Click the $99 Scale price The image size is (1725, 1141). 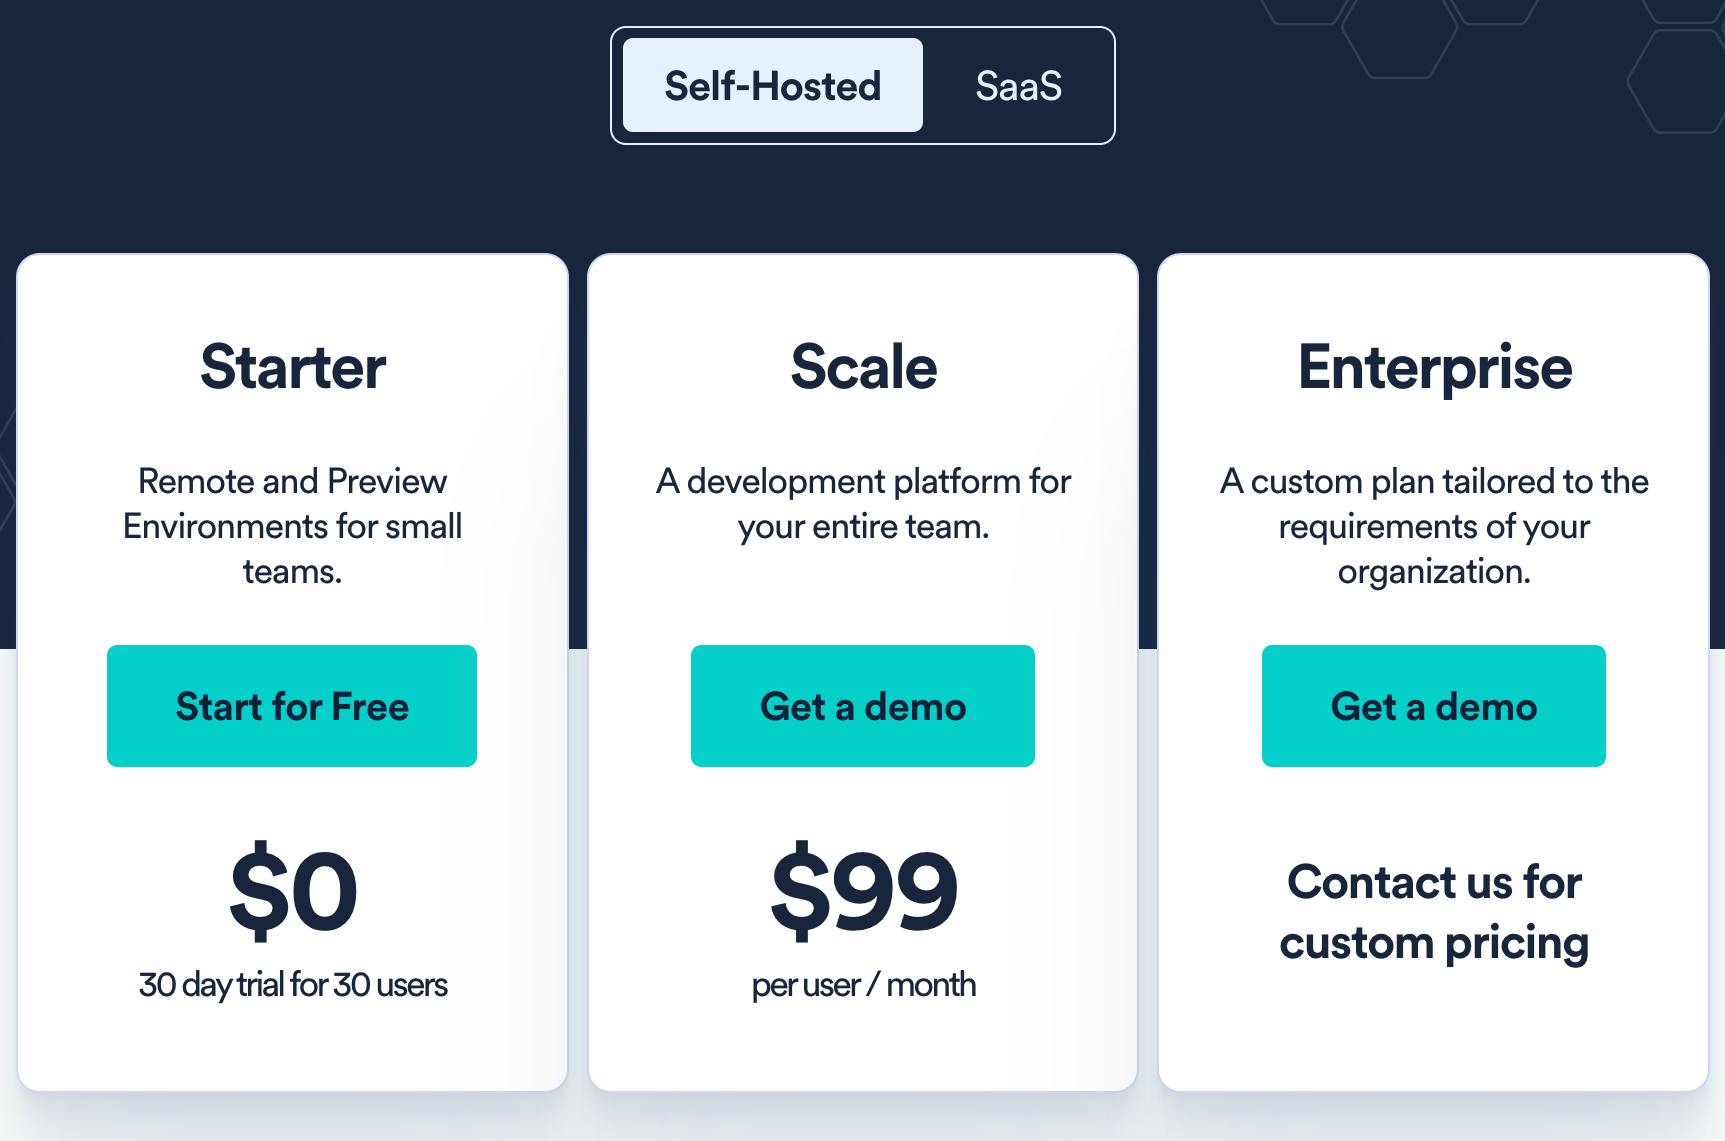(x=863, y=890)
